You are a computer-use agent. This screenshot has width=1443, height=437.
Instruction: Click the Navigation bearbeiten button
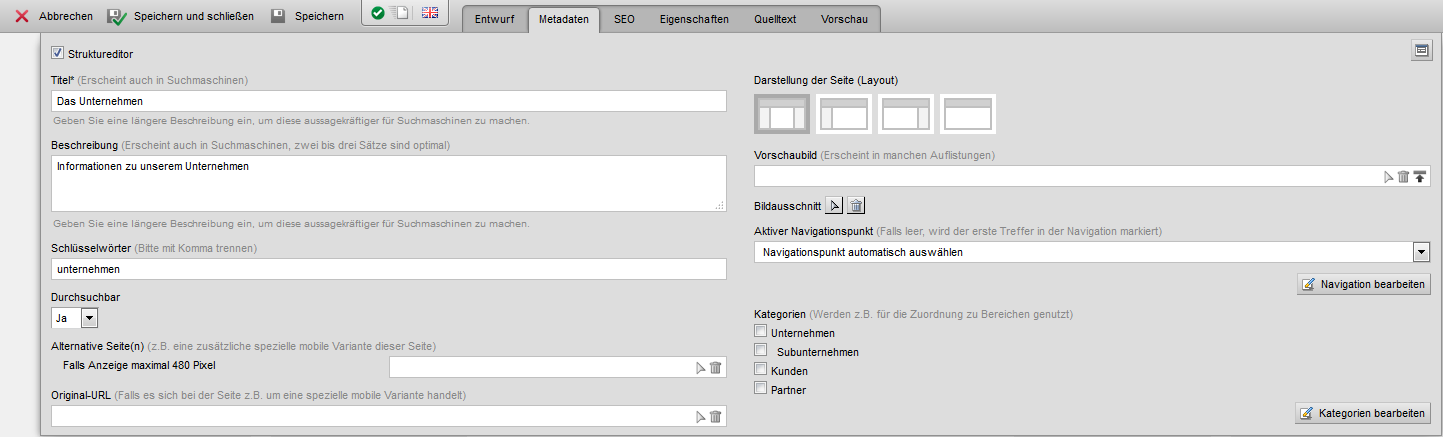tap(1363, 285)
